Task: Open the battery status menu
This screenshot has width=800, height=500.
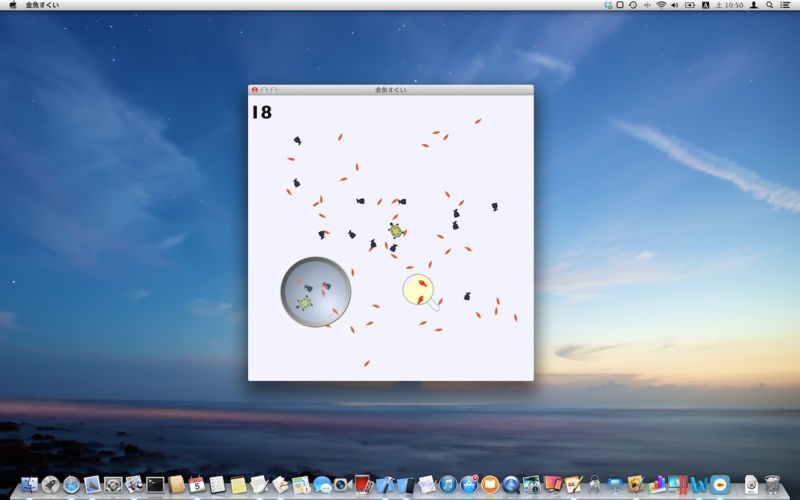Action: [x=690, y=5]
